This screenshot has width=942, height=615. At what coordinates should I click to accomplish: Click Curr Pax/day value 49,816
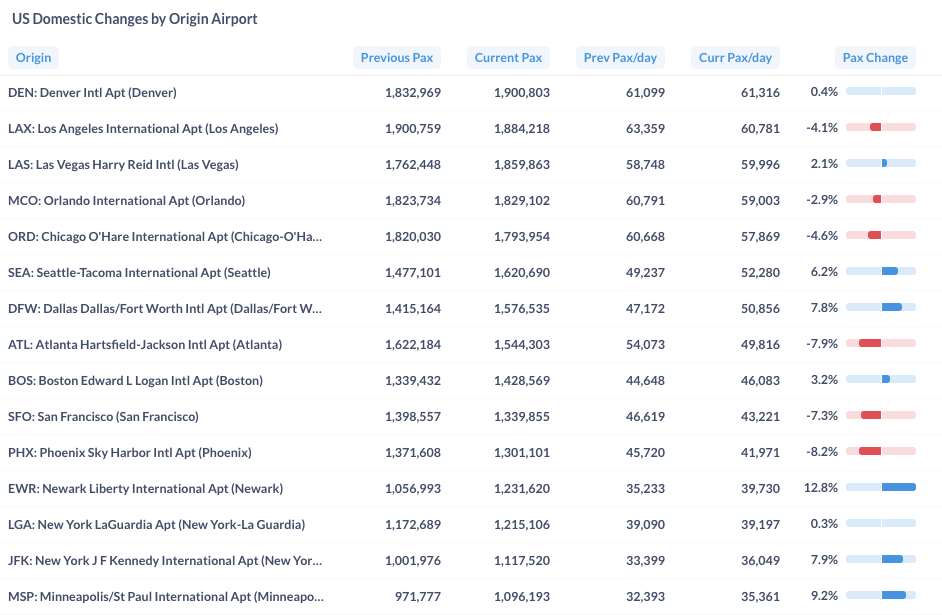click(x=760, y=345)
